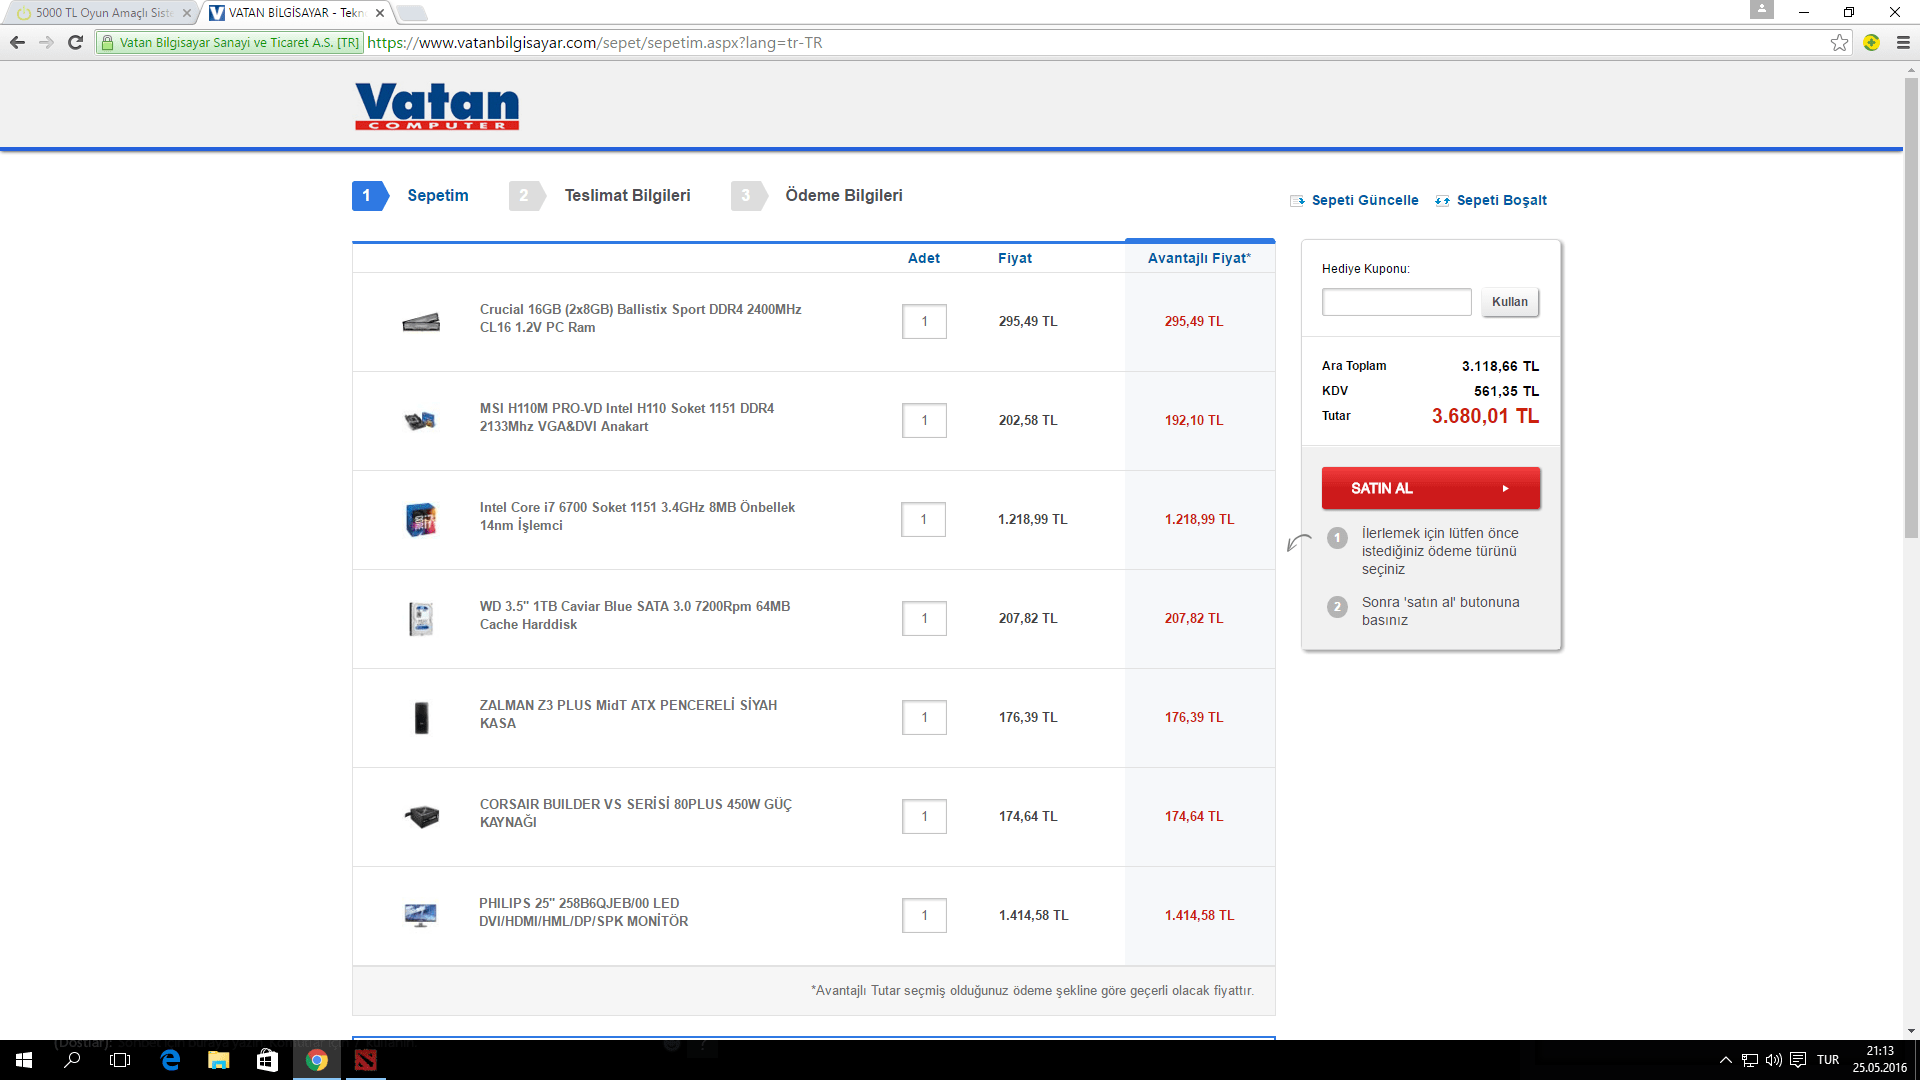The image size is (1920, 1080).
Task: Click the Philips monitor product thumbnail
Action: 420,915
